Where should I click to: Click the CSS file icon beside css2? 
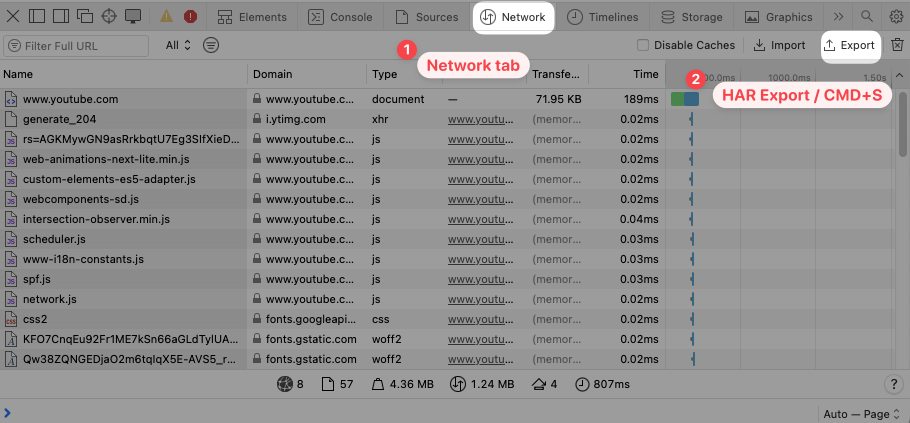point(10,319)
